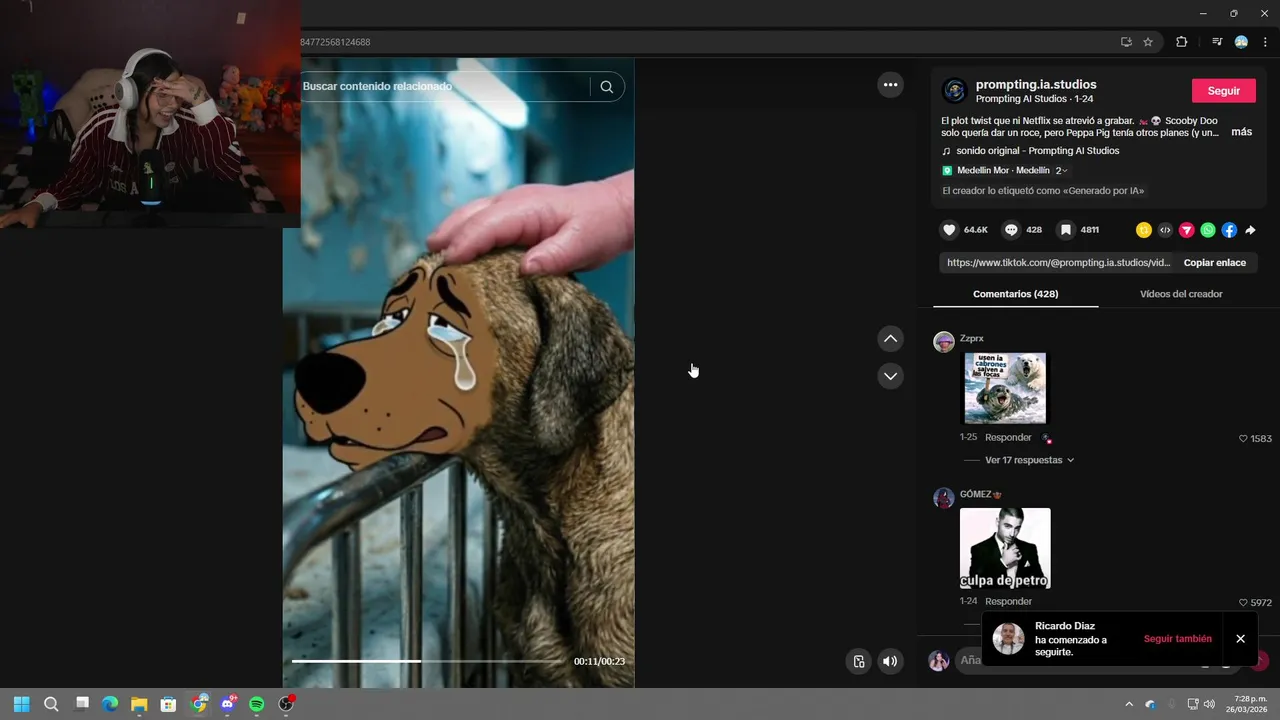Open the "sonido original" sound link
Screen dimensions: 1280x720
click(x=1037, y=151)
